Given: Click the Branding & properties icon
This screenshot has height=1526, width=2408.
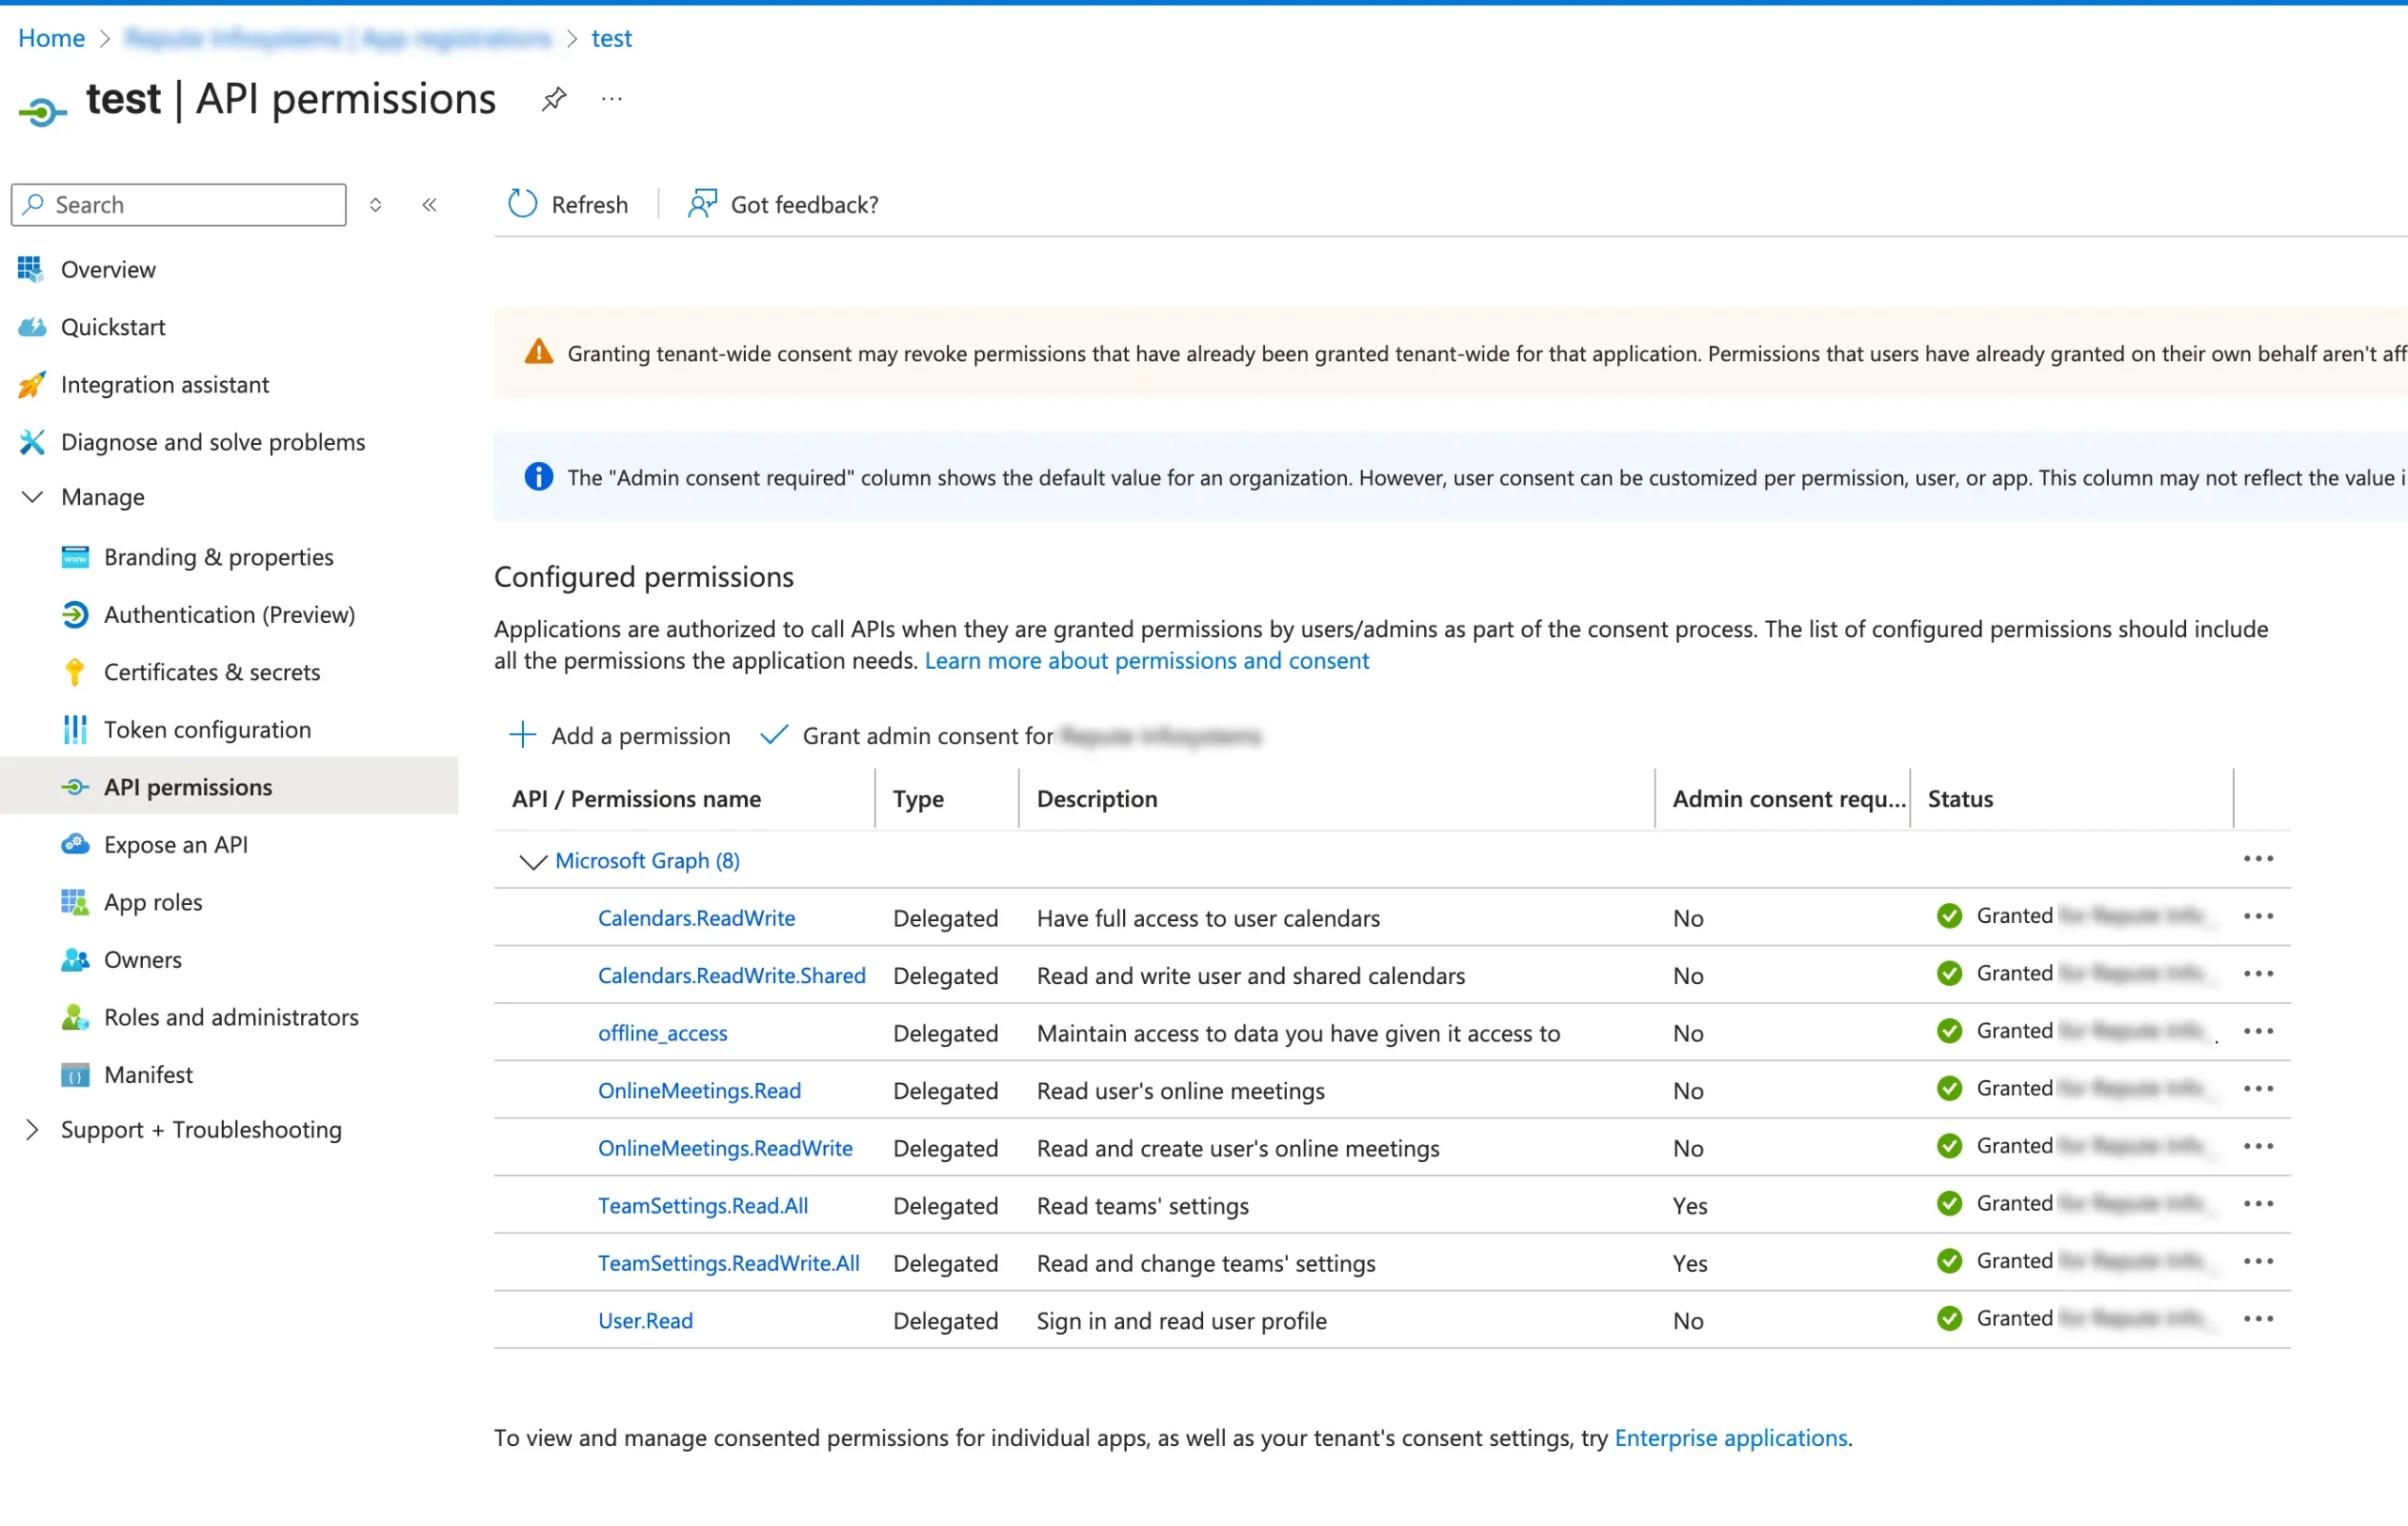Looking at the screenshot, I should 75,557.
